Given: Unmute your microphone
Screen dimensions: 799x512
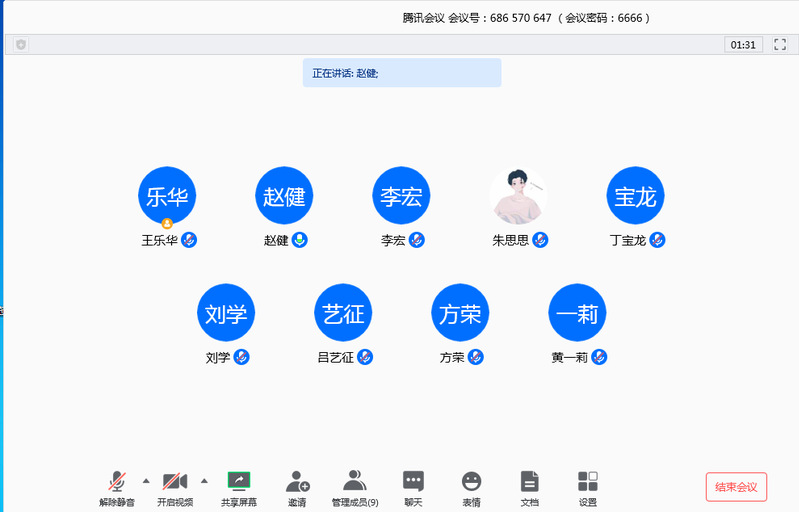Looking at the screenshot, I should (117, 481).
